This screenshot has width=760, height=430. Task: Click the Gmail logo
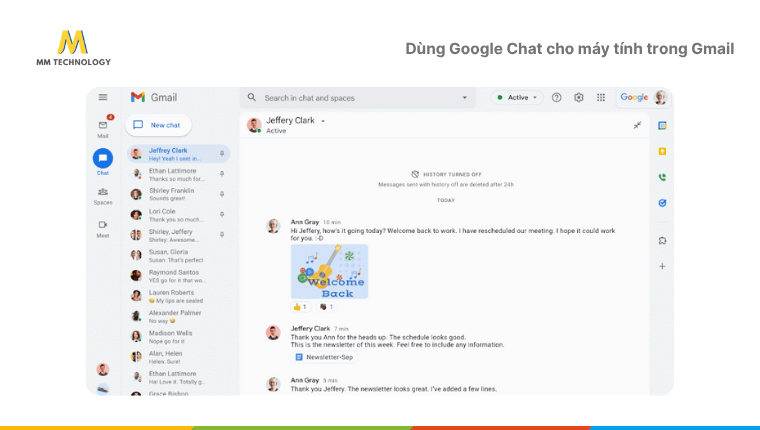click(x=154, y=97)
